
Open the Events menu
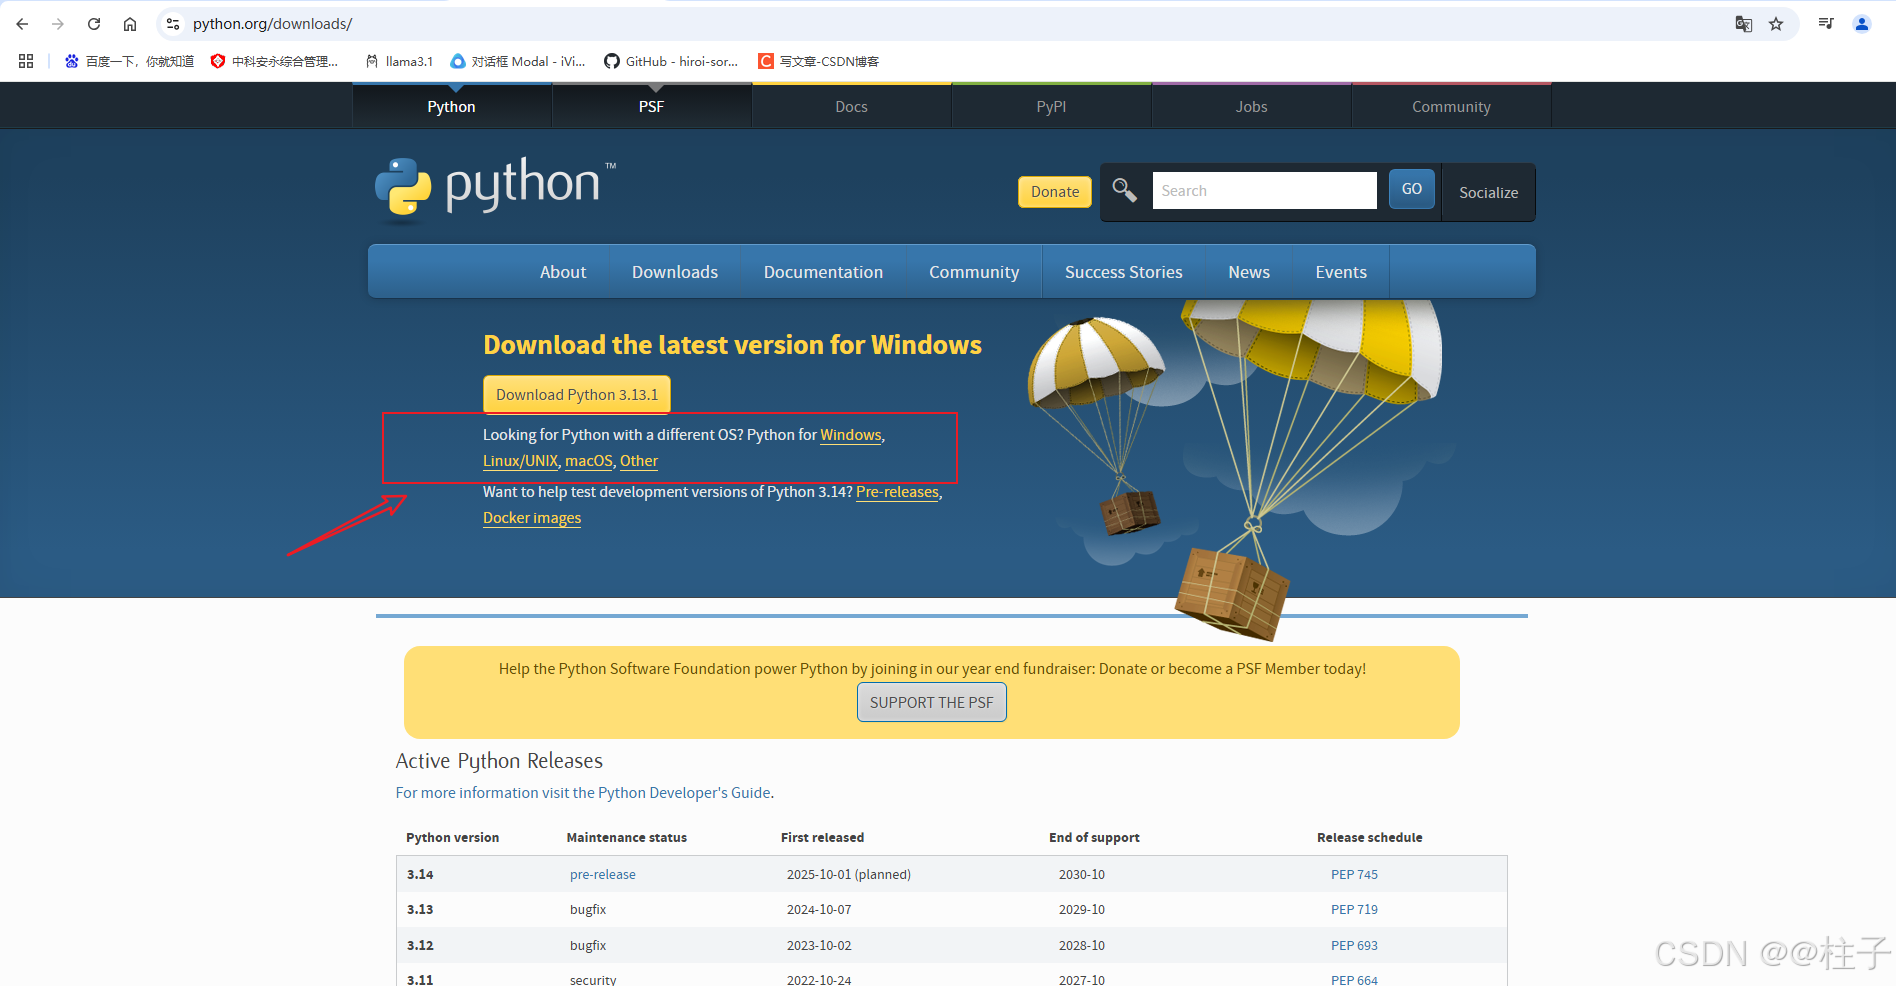(1341, 272)
